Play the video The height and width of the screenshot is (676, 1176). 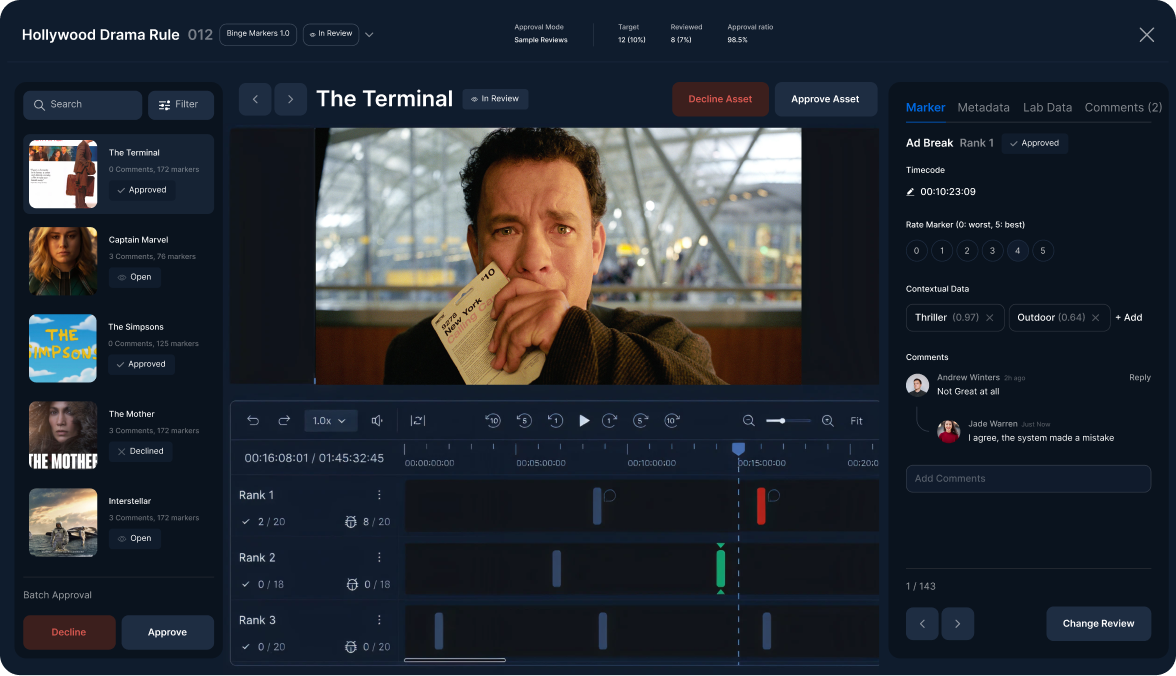(584, 421)
